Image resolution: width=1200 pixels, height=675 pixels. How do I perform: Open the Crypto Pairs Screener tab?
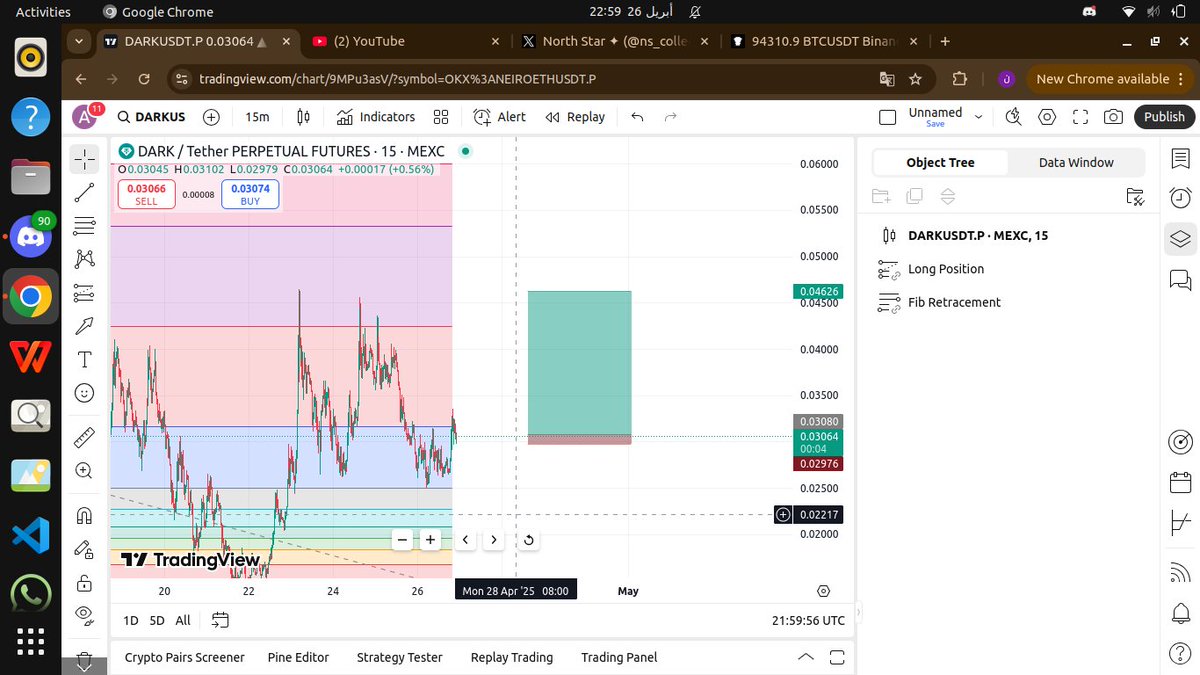click(184, 657)
